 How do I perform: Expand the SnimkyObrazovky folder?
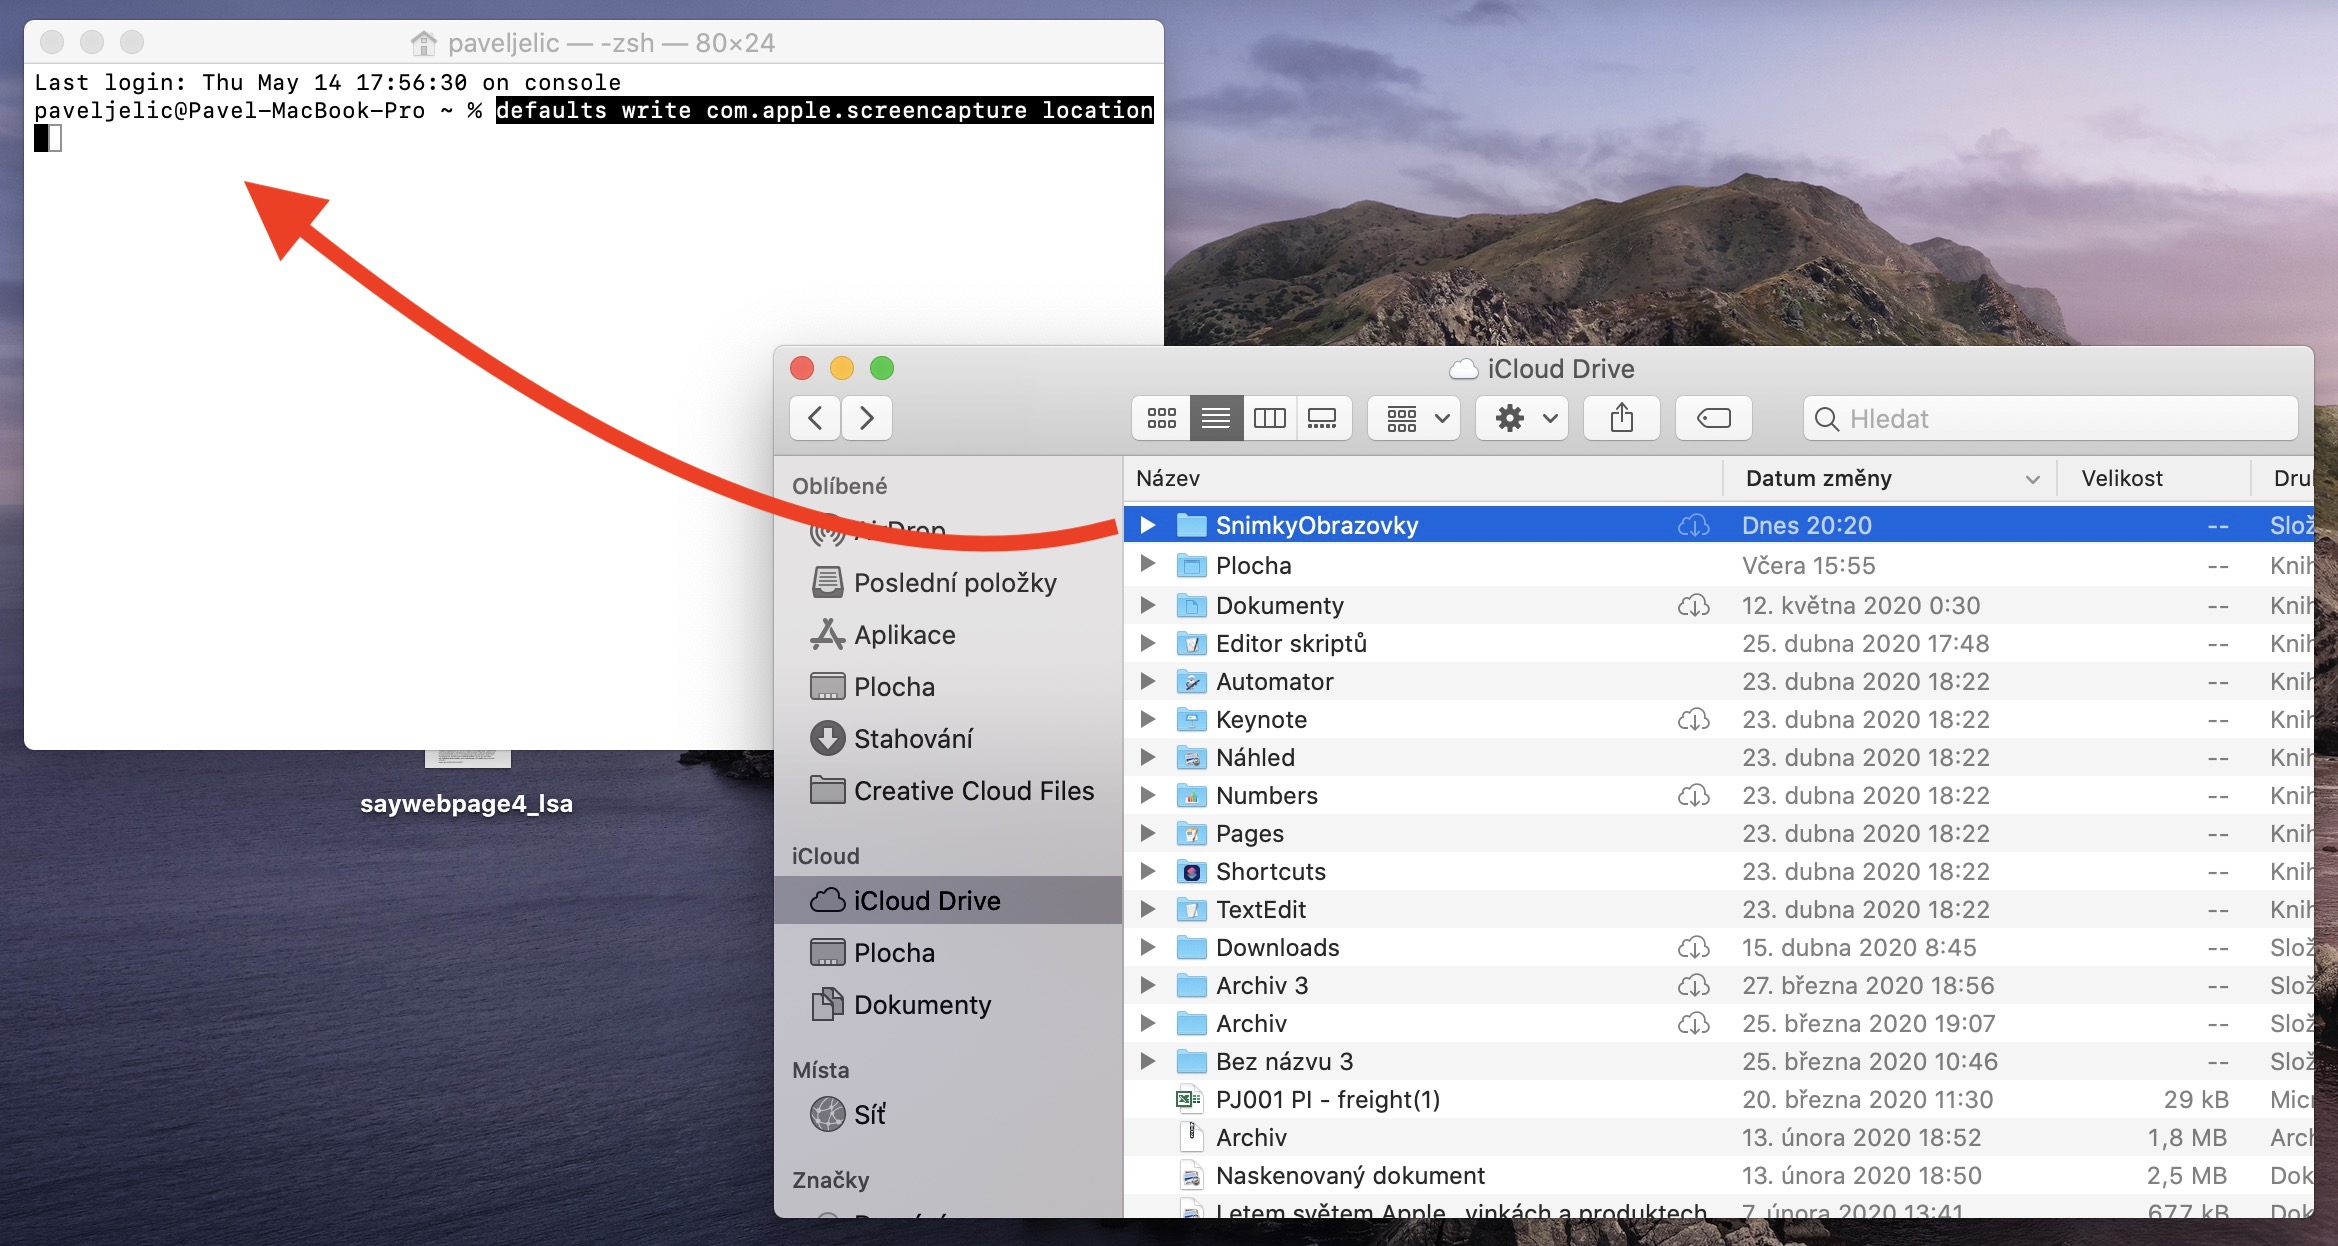[1148, 525]
